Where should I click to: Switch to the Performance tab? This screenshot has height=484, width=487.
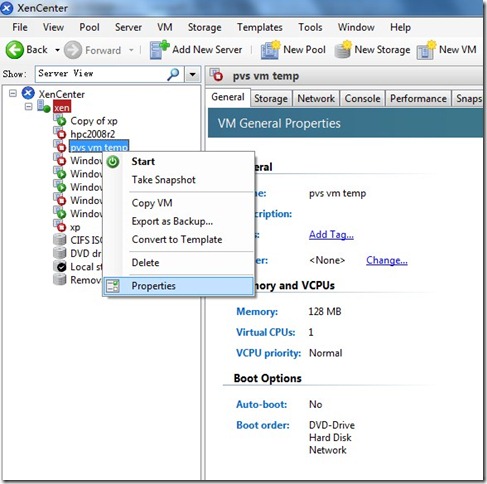point(418,99)
